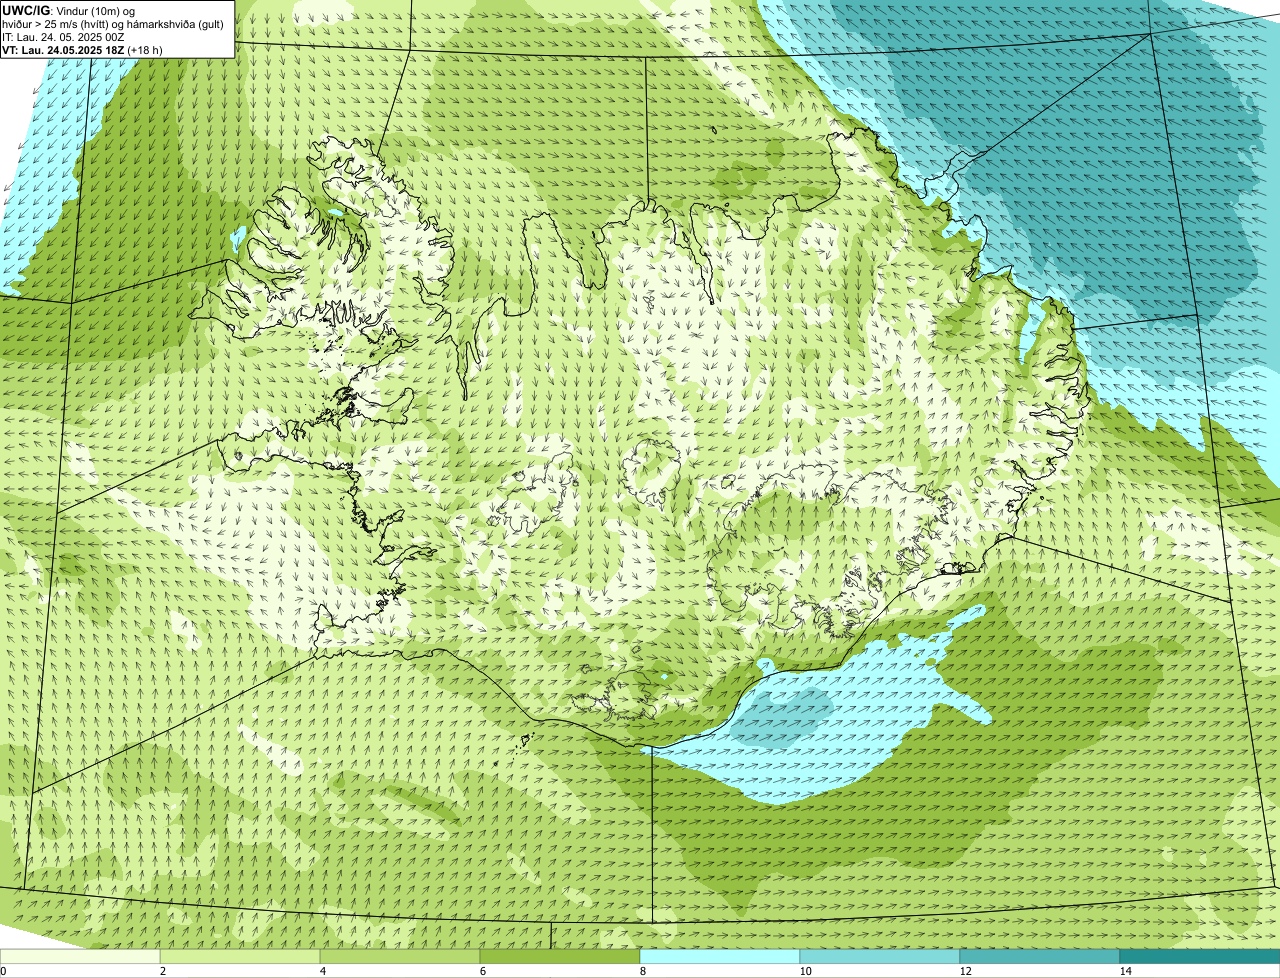The width and height of the screenshot is (1280, 978).
Task: Select the 8–10 m/s pale cyan colorbar segment
Action: (720, 956)
